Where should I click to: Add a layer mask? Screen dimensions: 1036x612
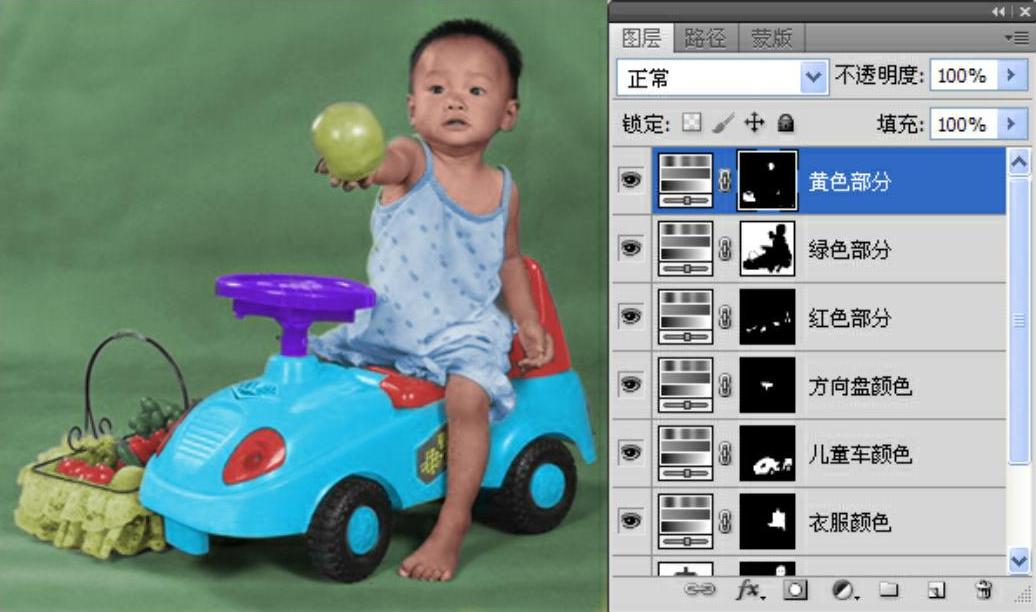[795, 589]
